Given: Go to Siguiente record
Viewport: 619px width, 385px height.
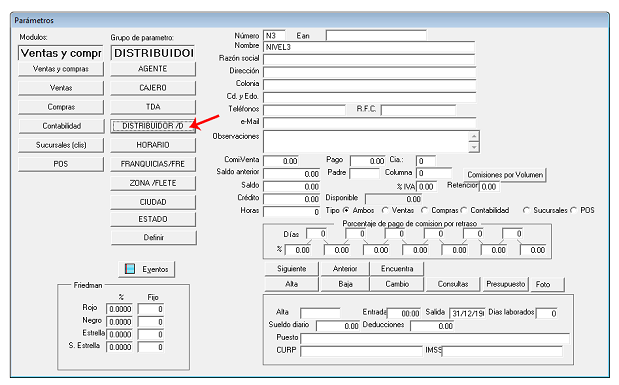Looking at the screenshot, I should tap(291, 269).
